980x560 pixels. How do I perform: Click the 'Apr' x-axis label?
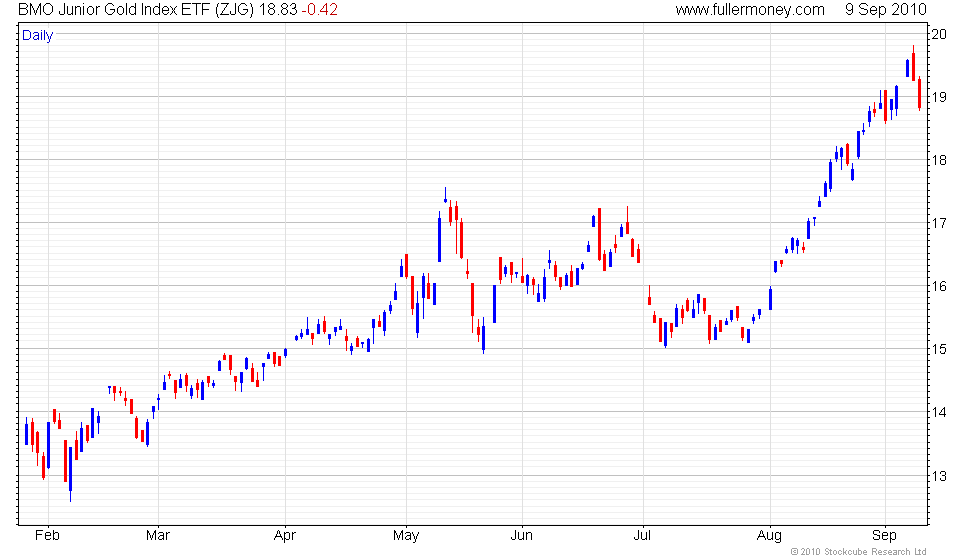pyautogui.click(x=285, y=536)
